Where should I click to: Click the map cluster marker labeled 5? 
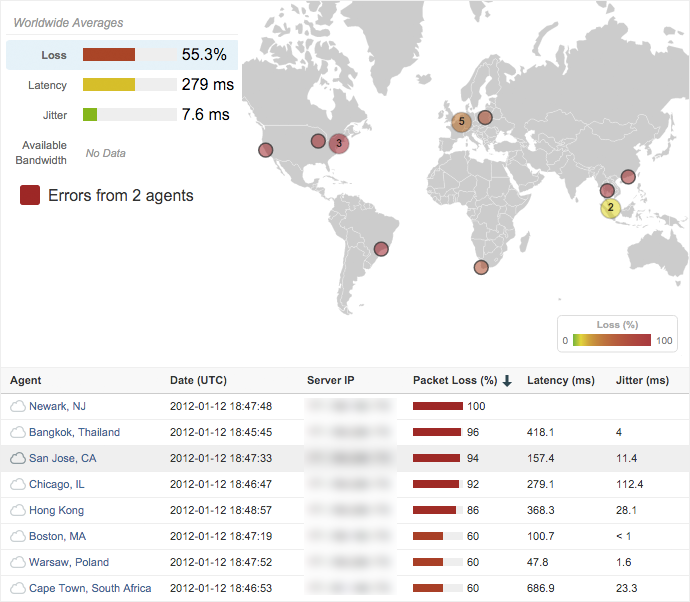click(460, 123)
